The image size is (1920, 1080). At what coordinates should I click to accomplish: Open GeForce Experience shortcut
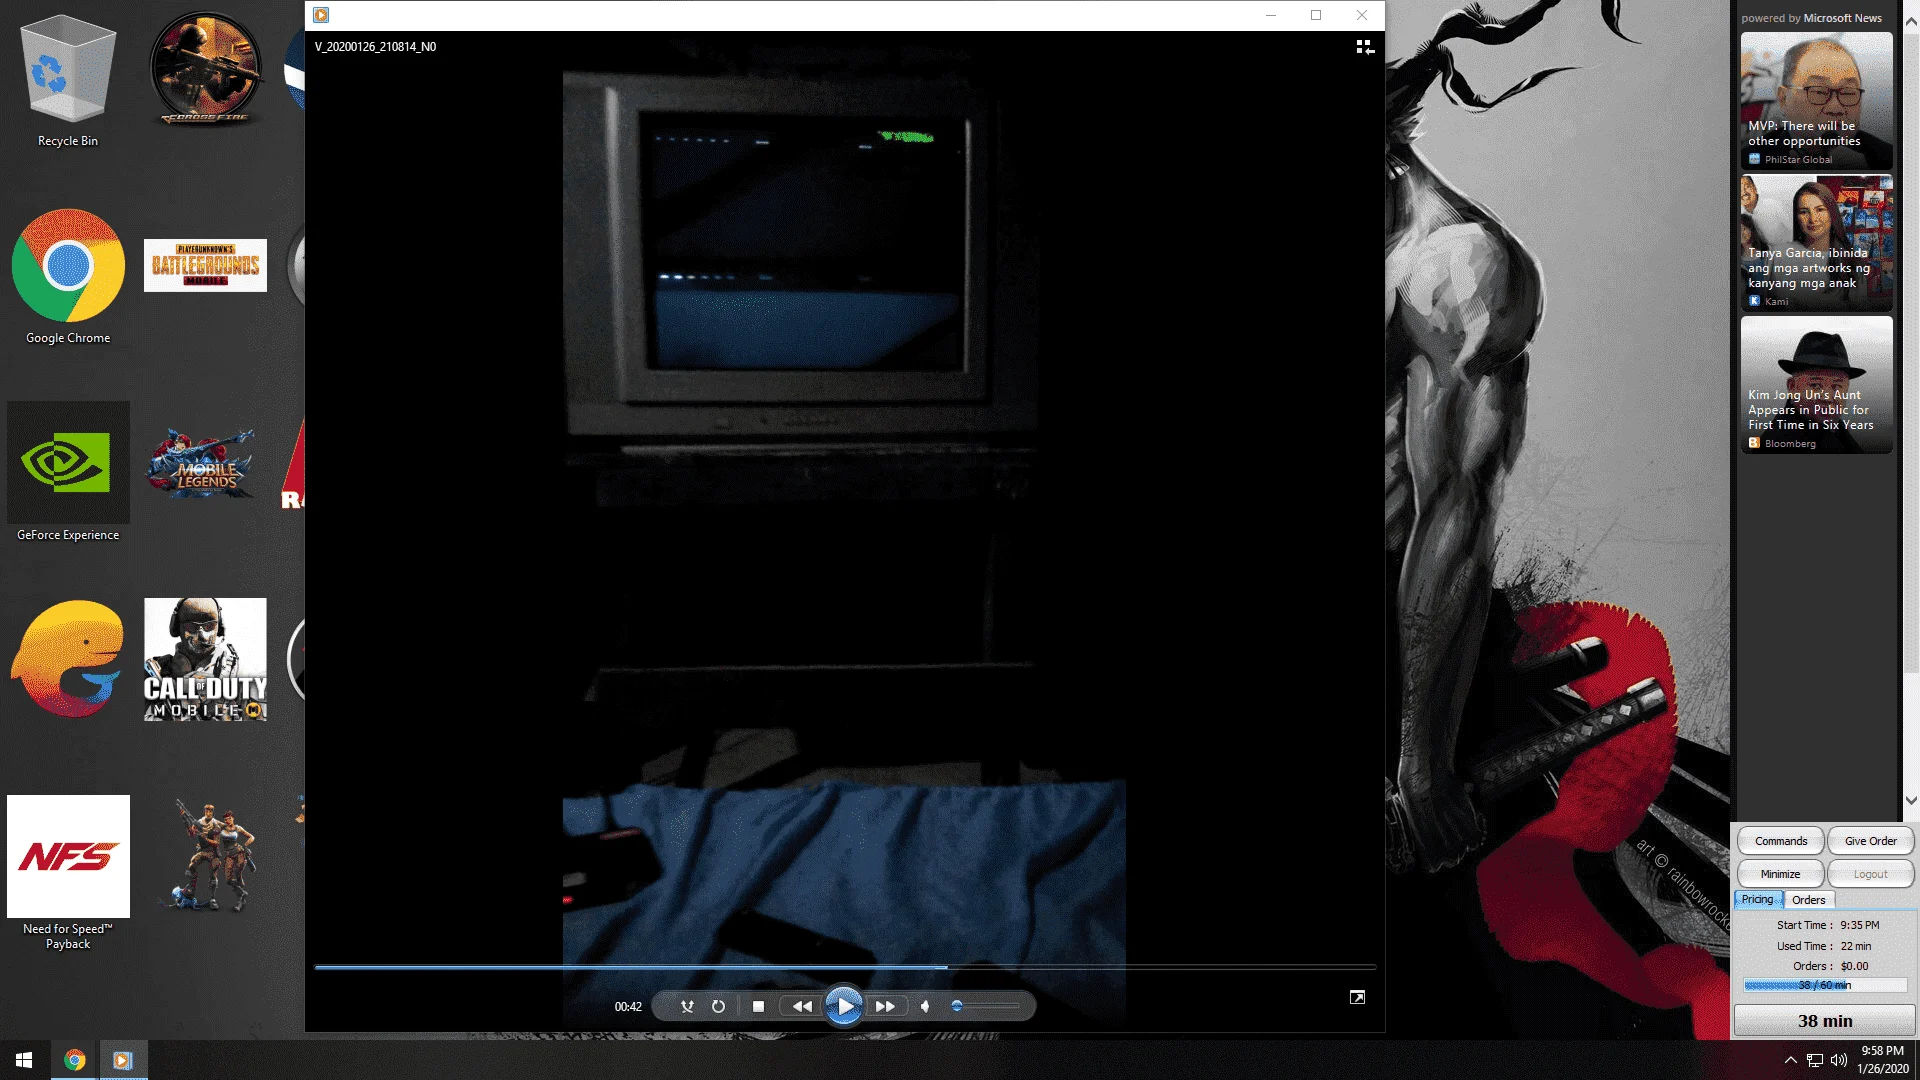coord(68,472)
